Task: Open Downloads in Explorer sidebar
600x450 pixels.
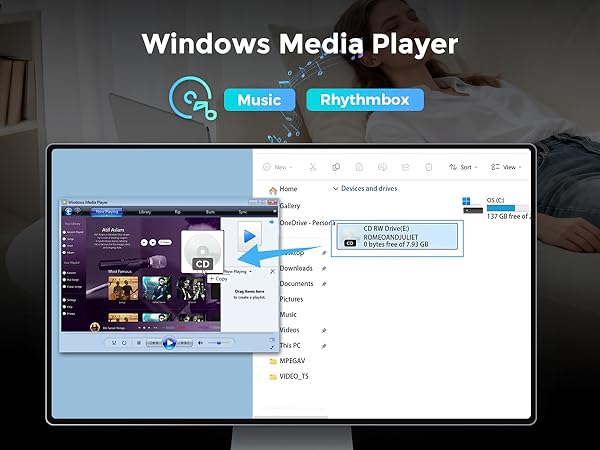Action: (x=296, y=268)
